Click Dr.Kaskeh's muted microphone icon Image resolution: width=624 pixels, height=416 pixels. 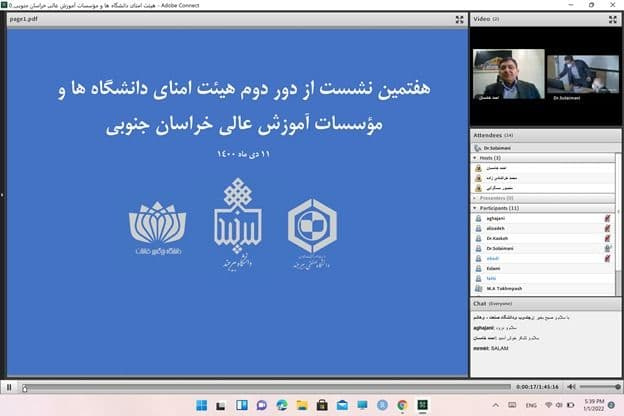tap(607, 238)
